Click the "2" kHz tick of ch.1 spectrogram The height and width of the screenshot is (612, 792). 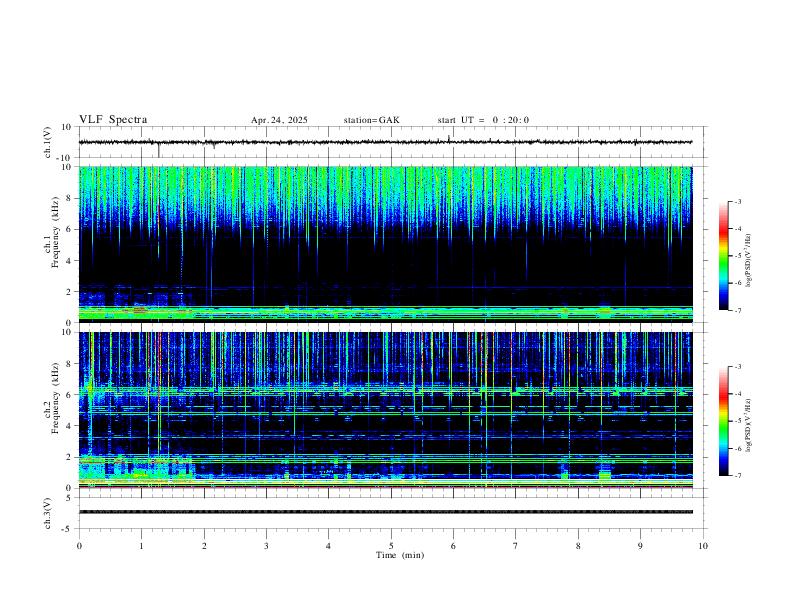[69, 291]
